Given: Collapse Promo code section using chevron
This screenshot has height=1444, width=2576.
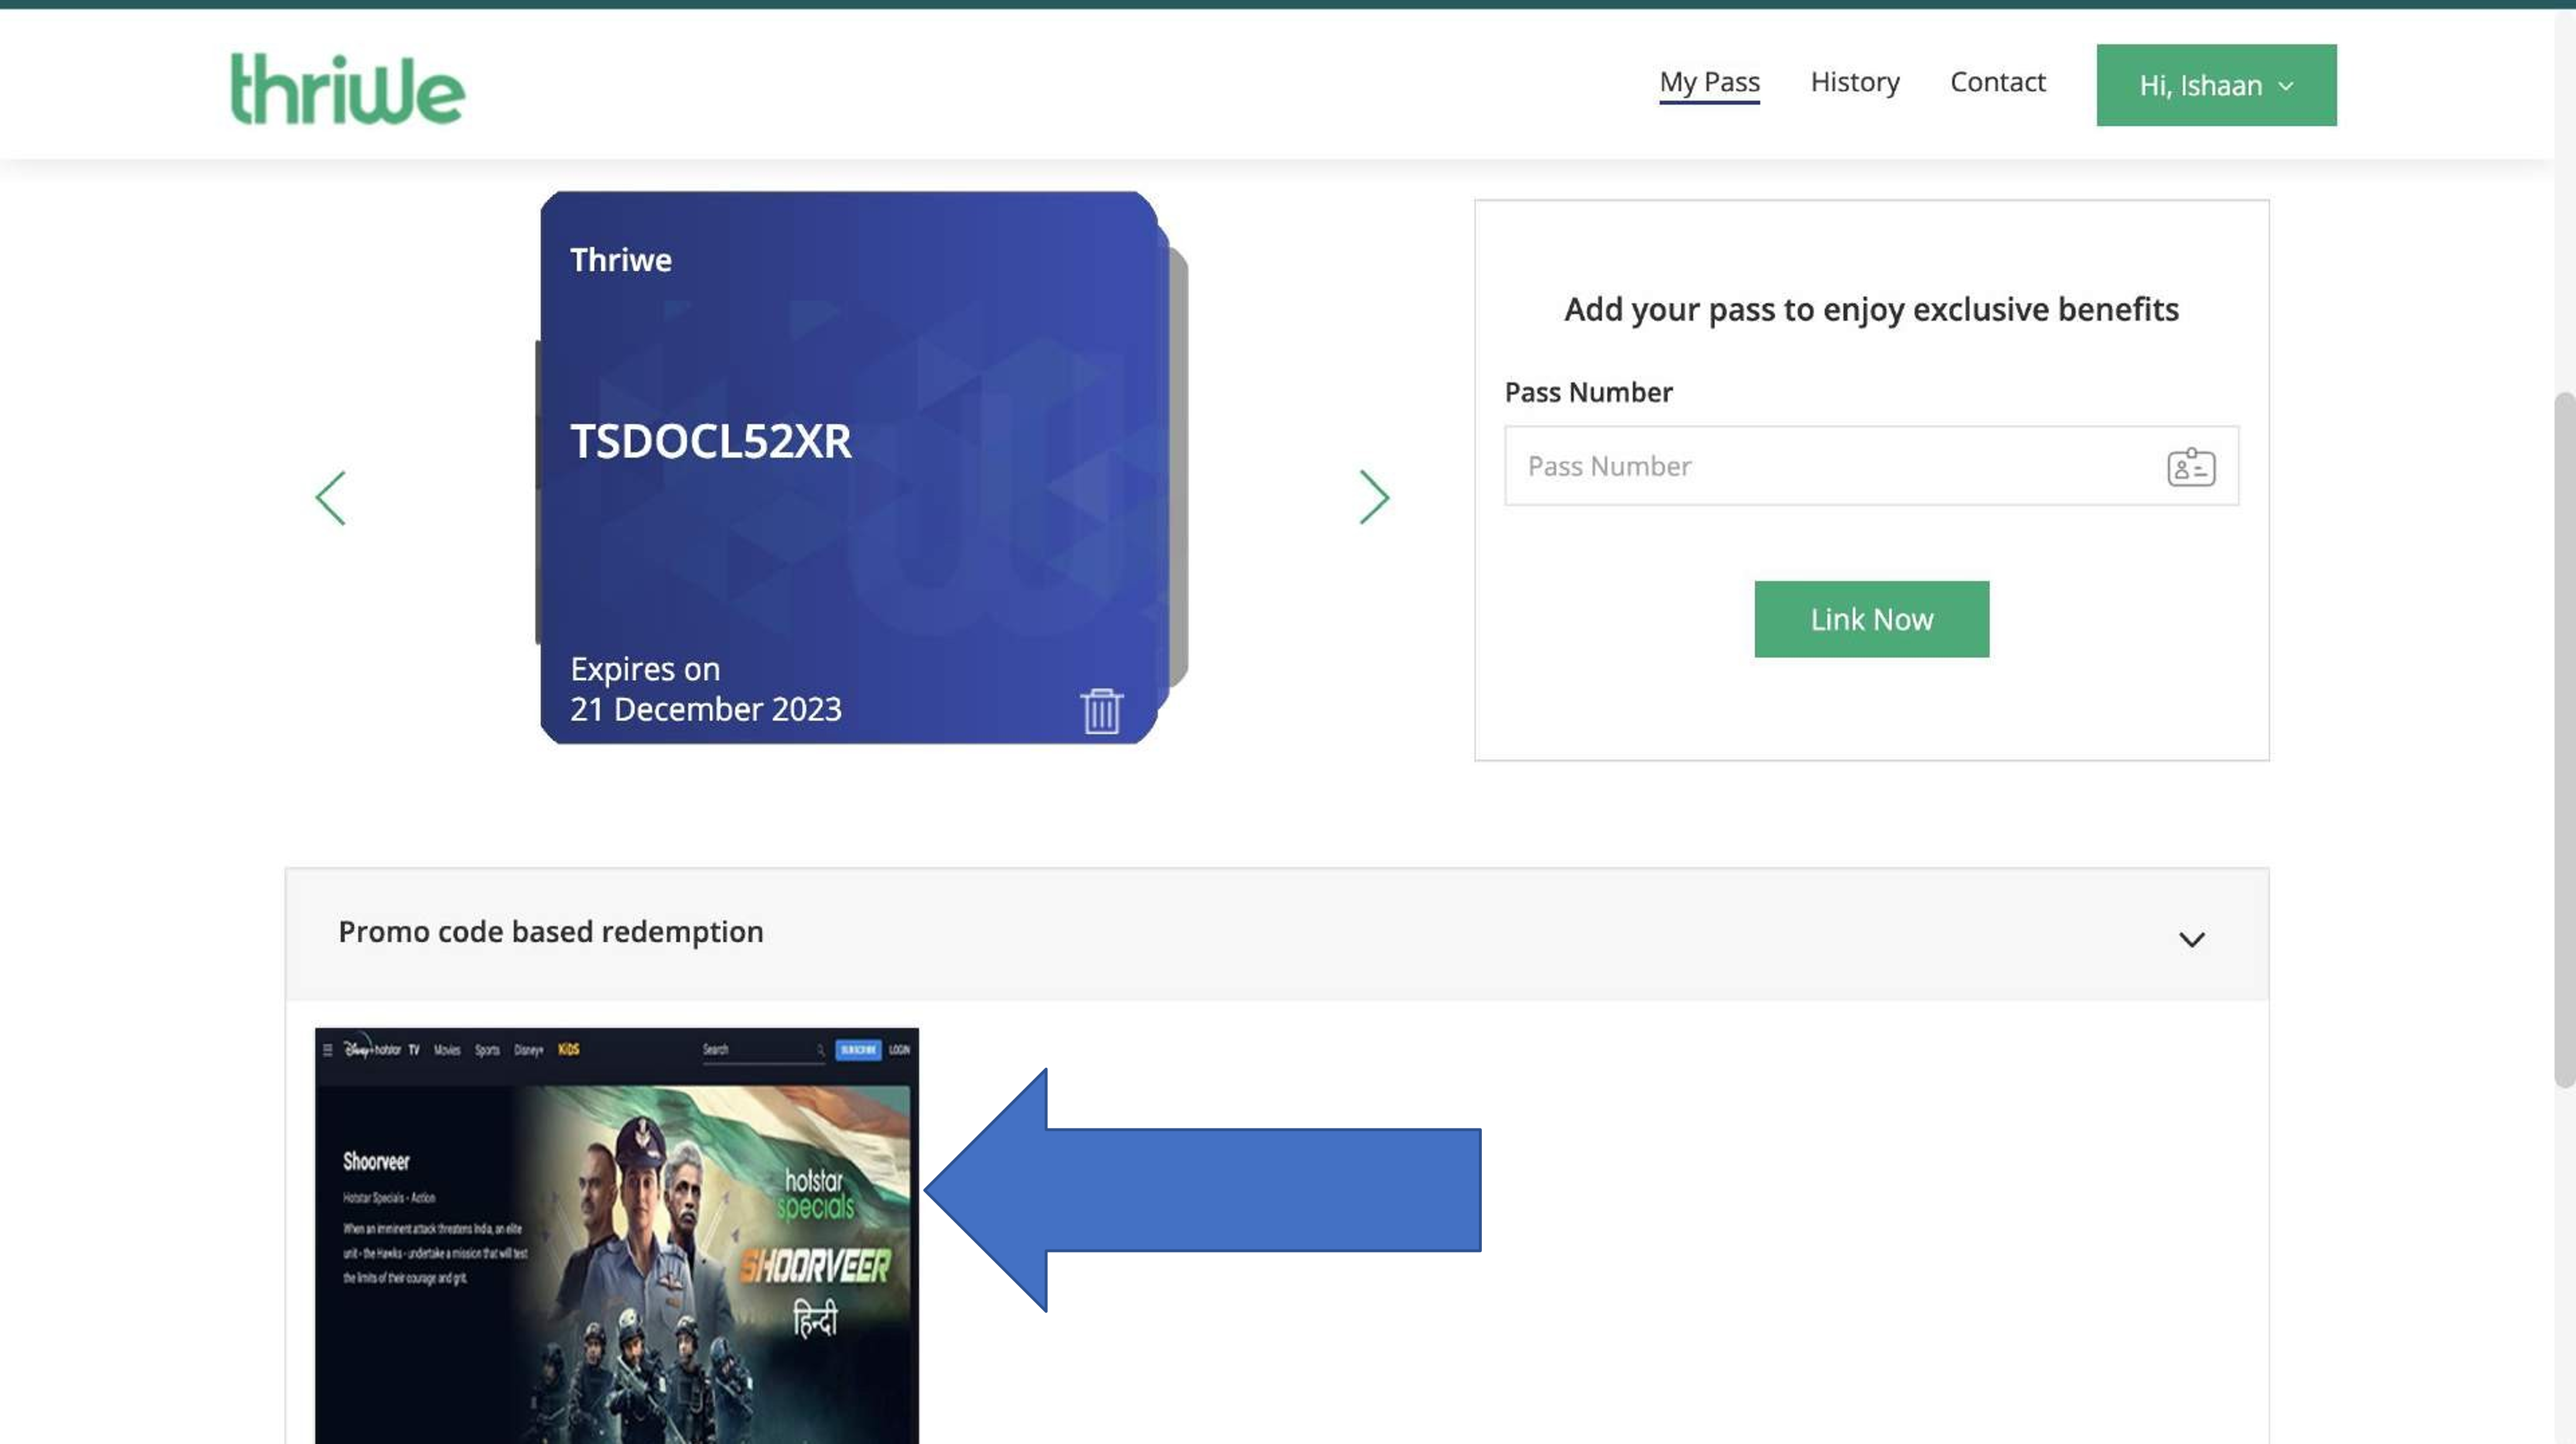Looking at the screenshot, I should point(2191,939).
